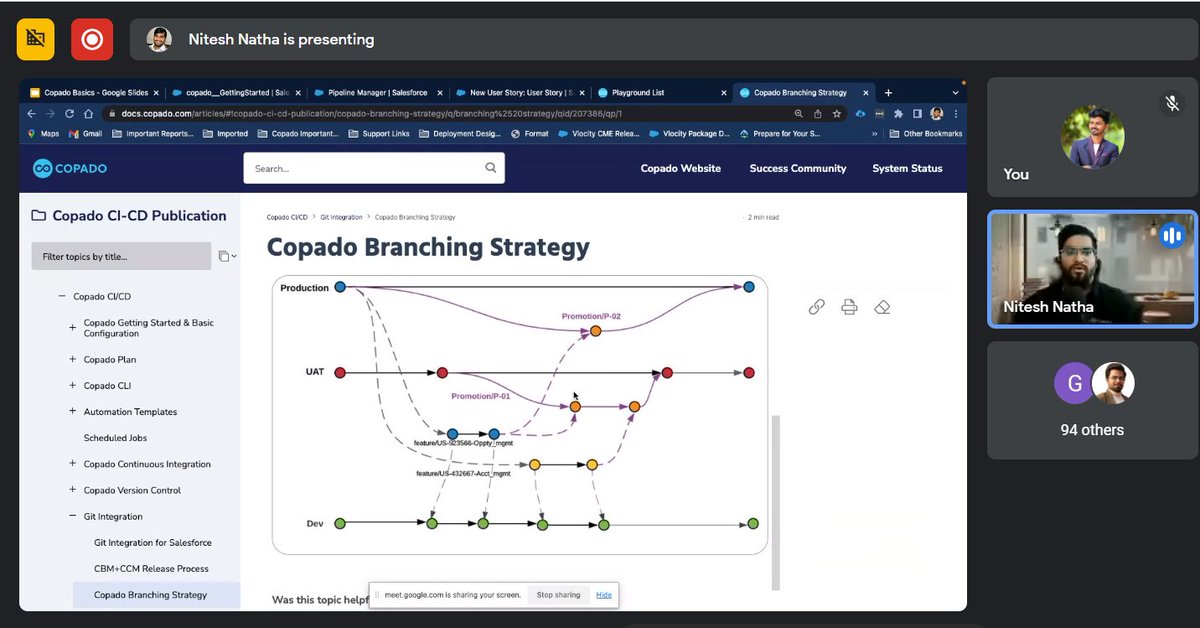Expand the Copado Plan node

73,359
